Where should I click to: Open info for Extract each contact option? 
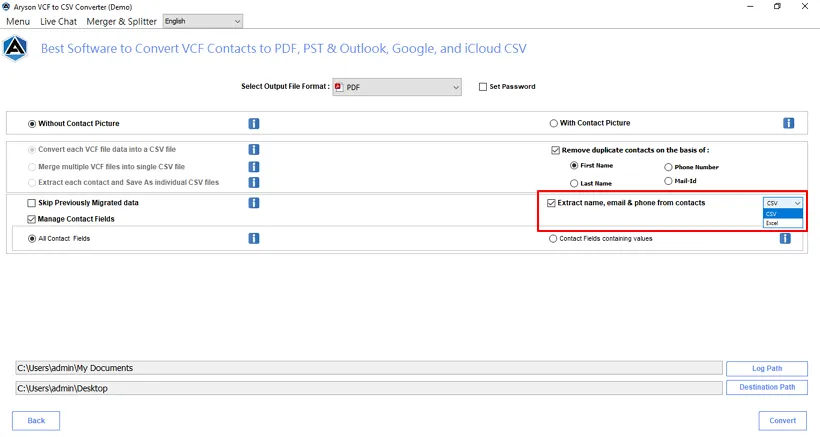254,182
